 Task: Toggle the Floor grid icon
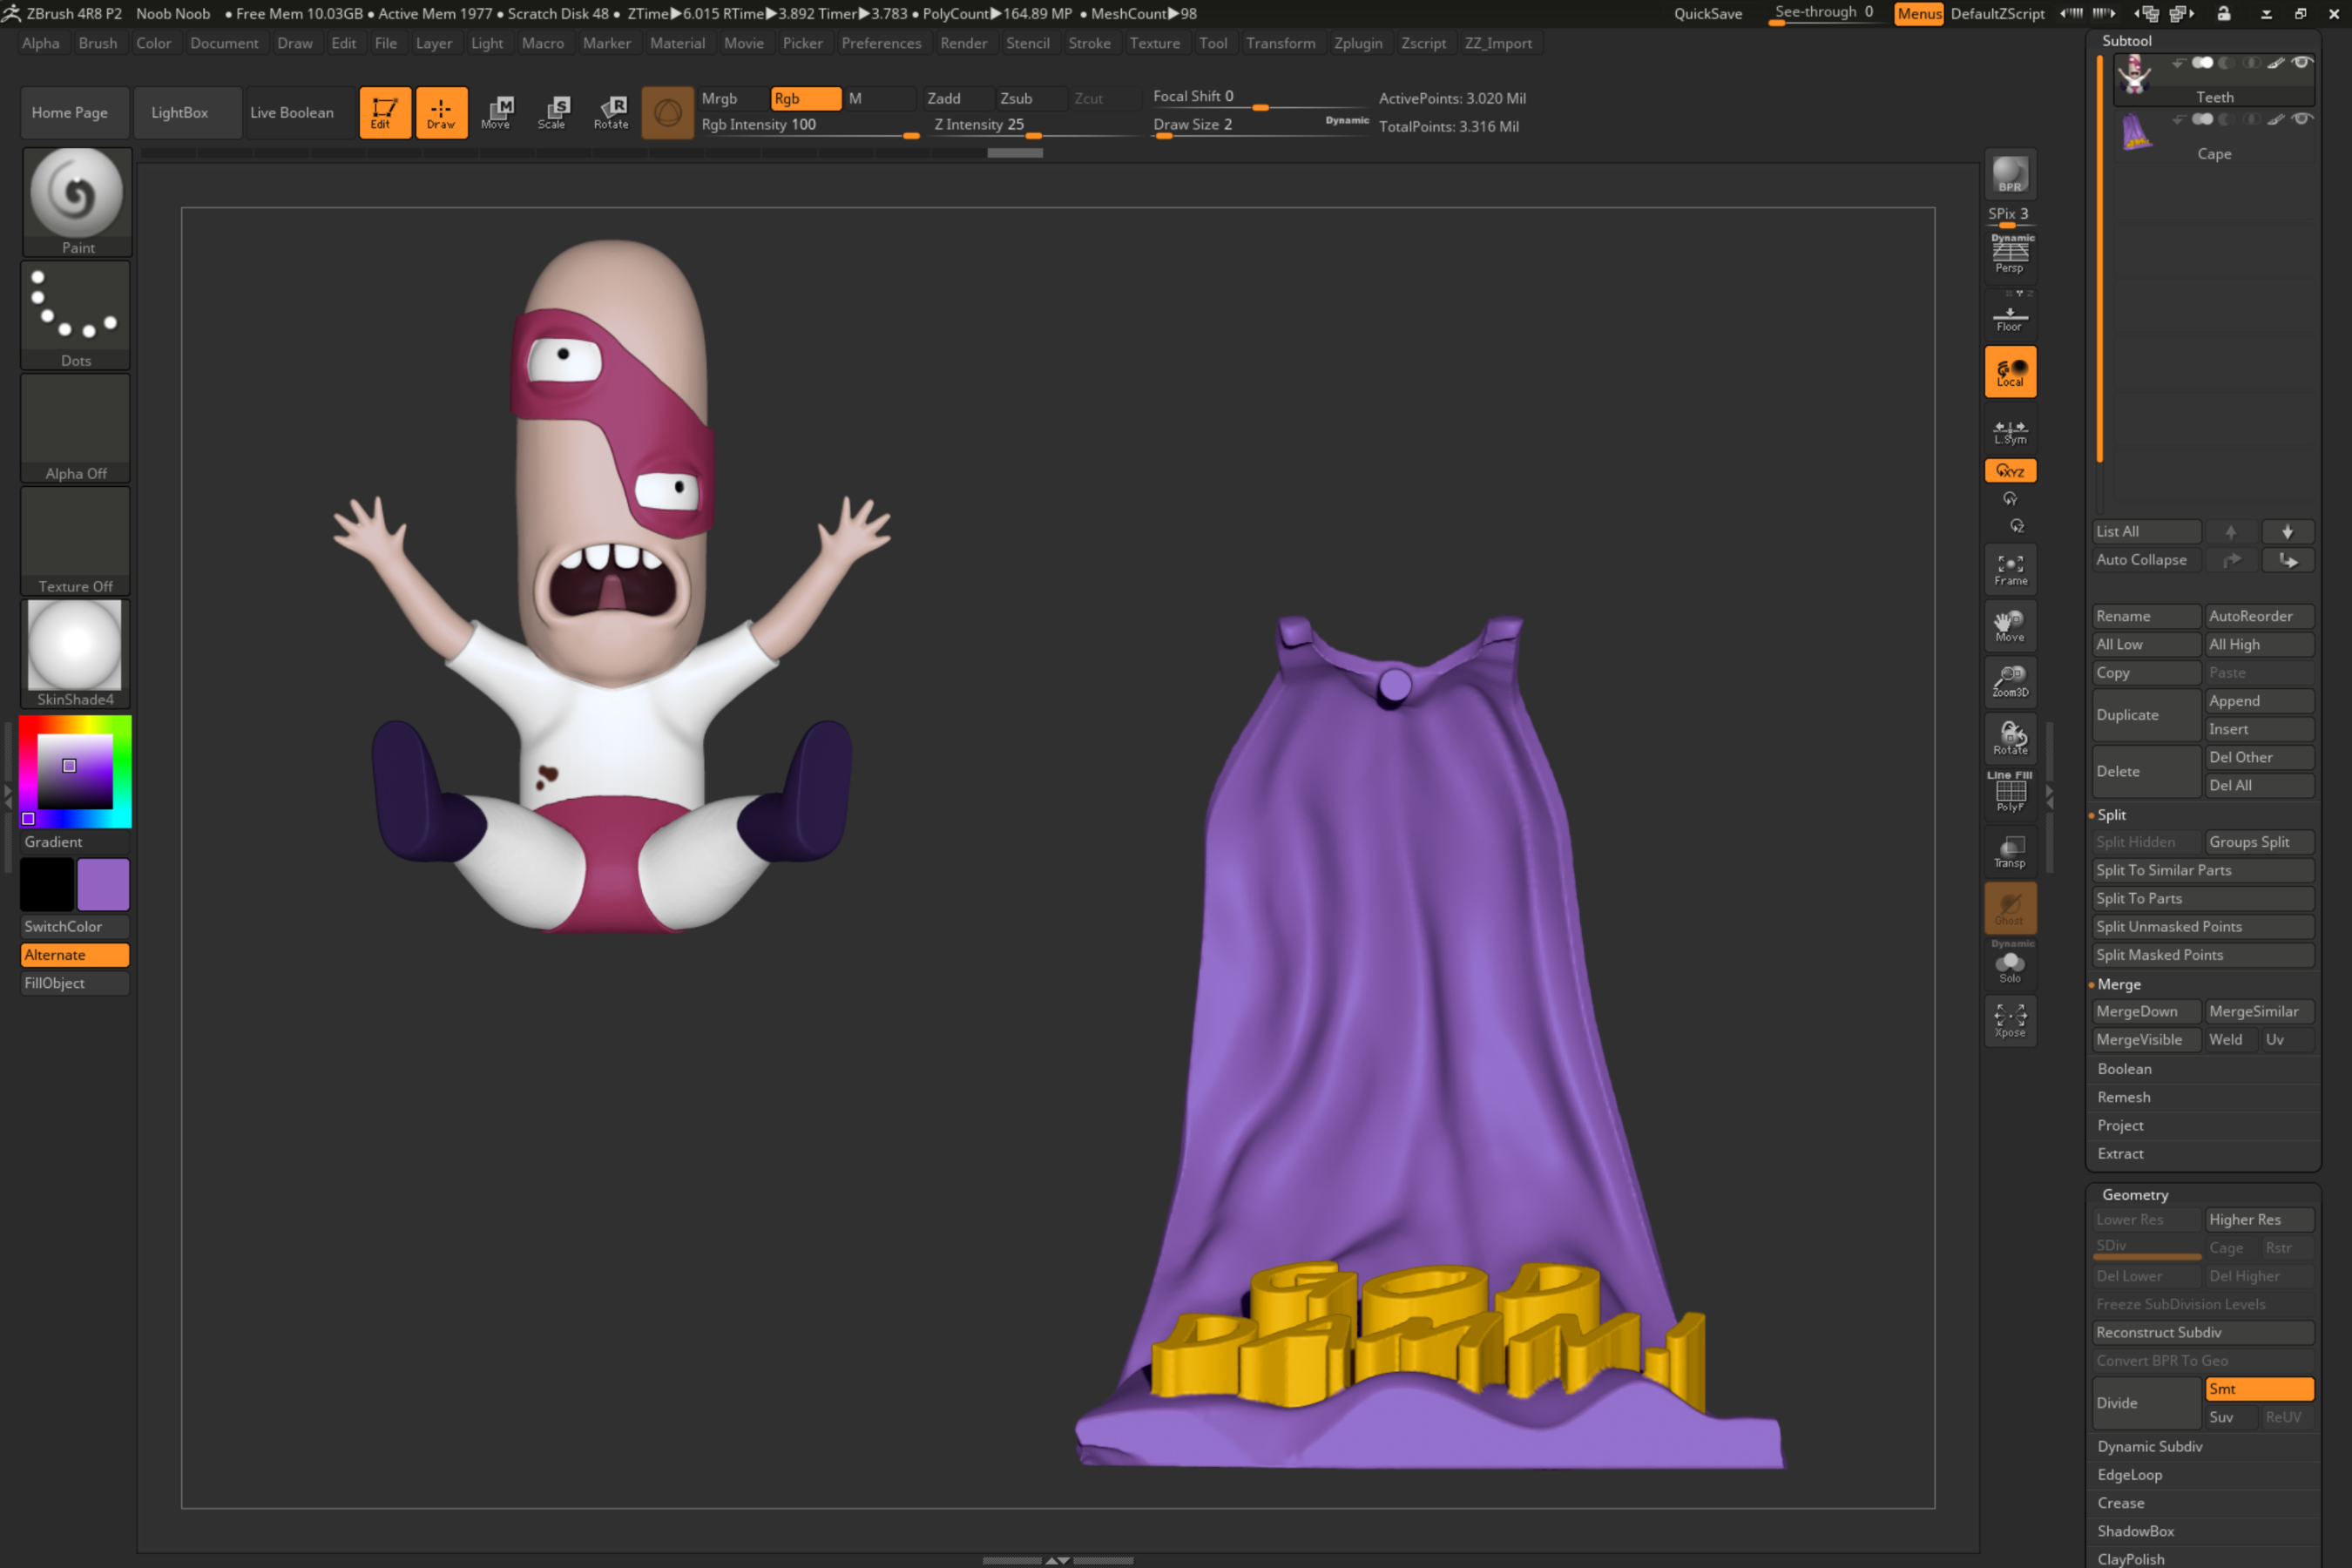coord(2009,318)
